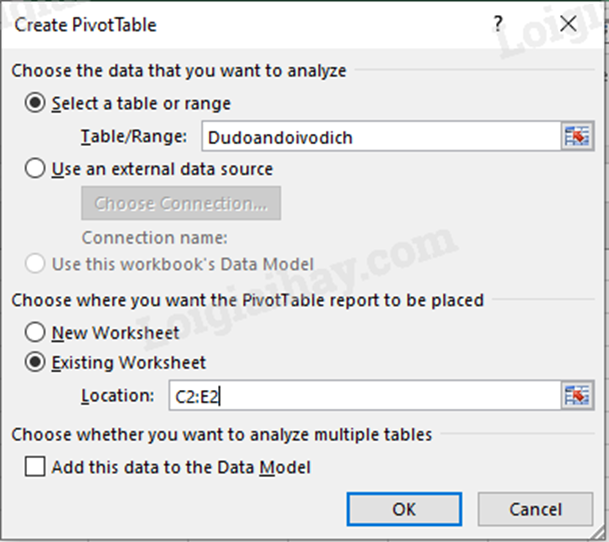
Task: Click the Location field containing C2:E2
Action: [x=365, y=396]
